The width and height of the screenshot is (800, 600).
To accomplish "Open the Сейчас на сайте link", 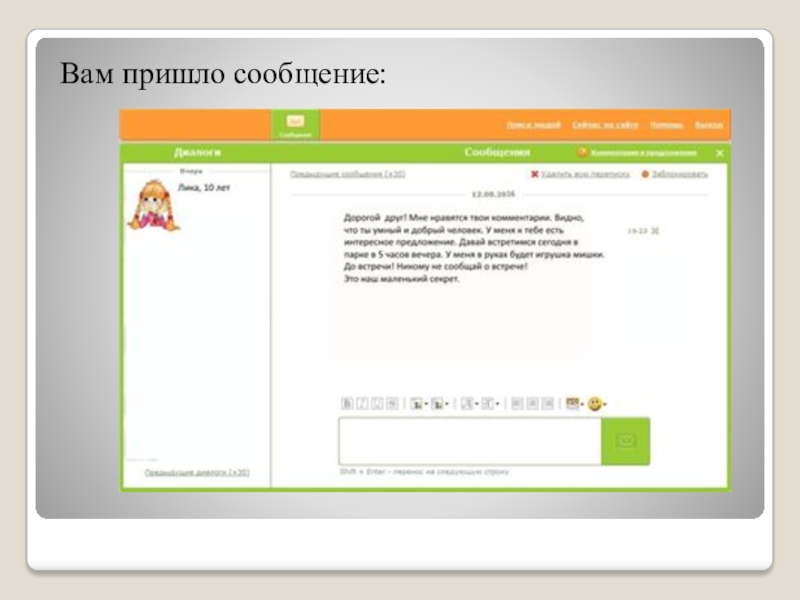I will pos(605,125).
